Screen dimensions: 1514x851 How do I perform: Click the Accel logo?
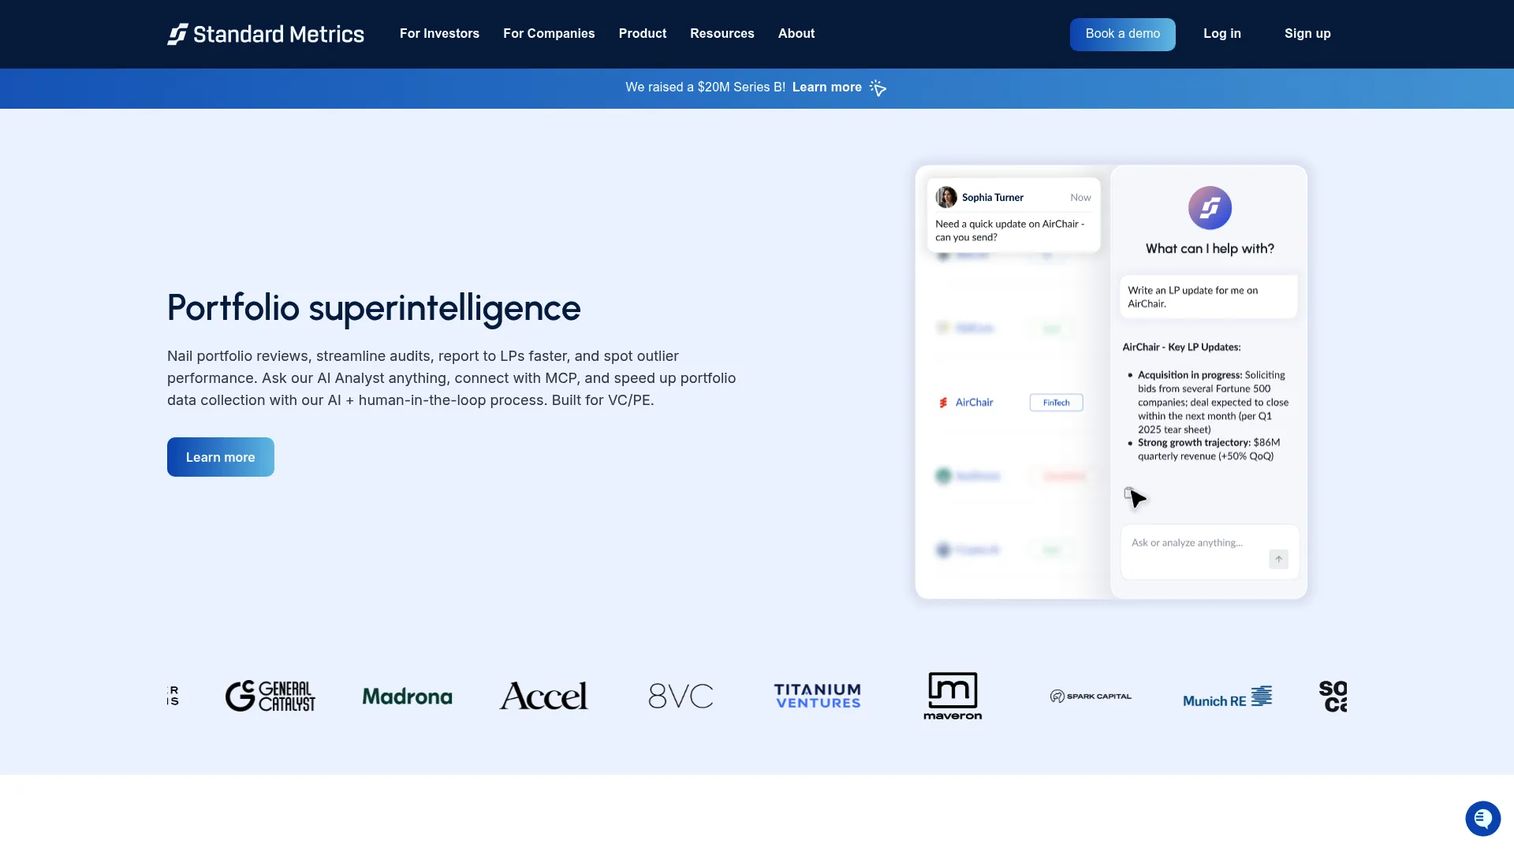(544, 696)
